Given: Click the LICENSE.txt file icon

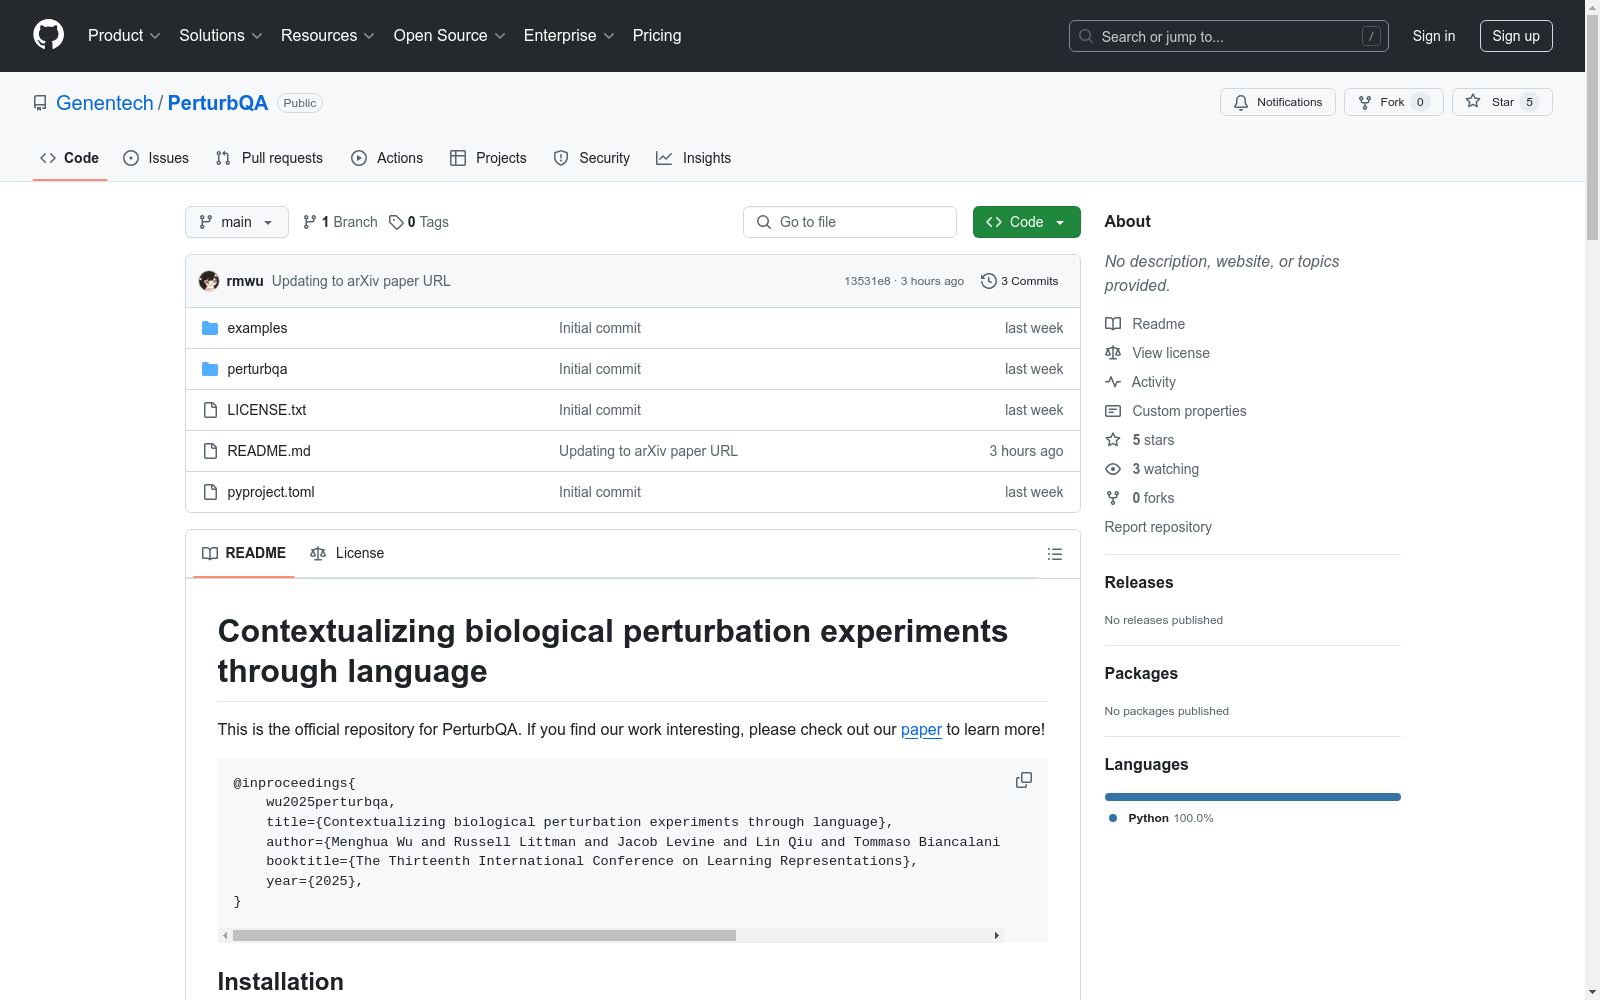Looking at the screenshot, I should click(x=210, y=410).
